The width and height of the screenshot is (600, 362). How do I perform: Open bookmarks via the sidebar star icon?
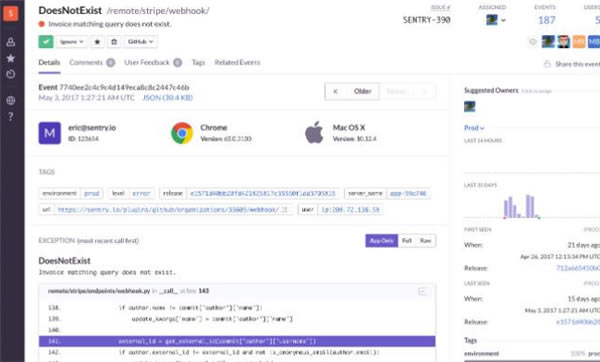click(x=11, y=58)
